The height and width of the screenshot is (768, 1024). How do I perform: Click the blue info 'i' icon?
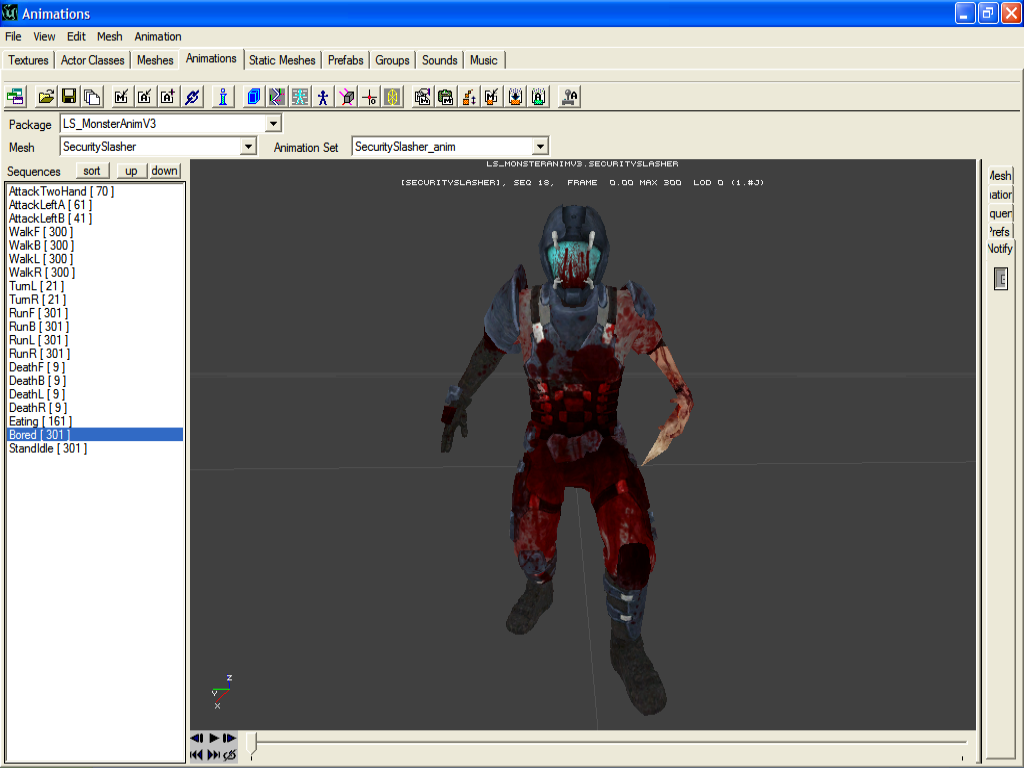[x=223, y=97]
